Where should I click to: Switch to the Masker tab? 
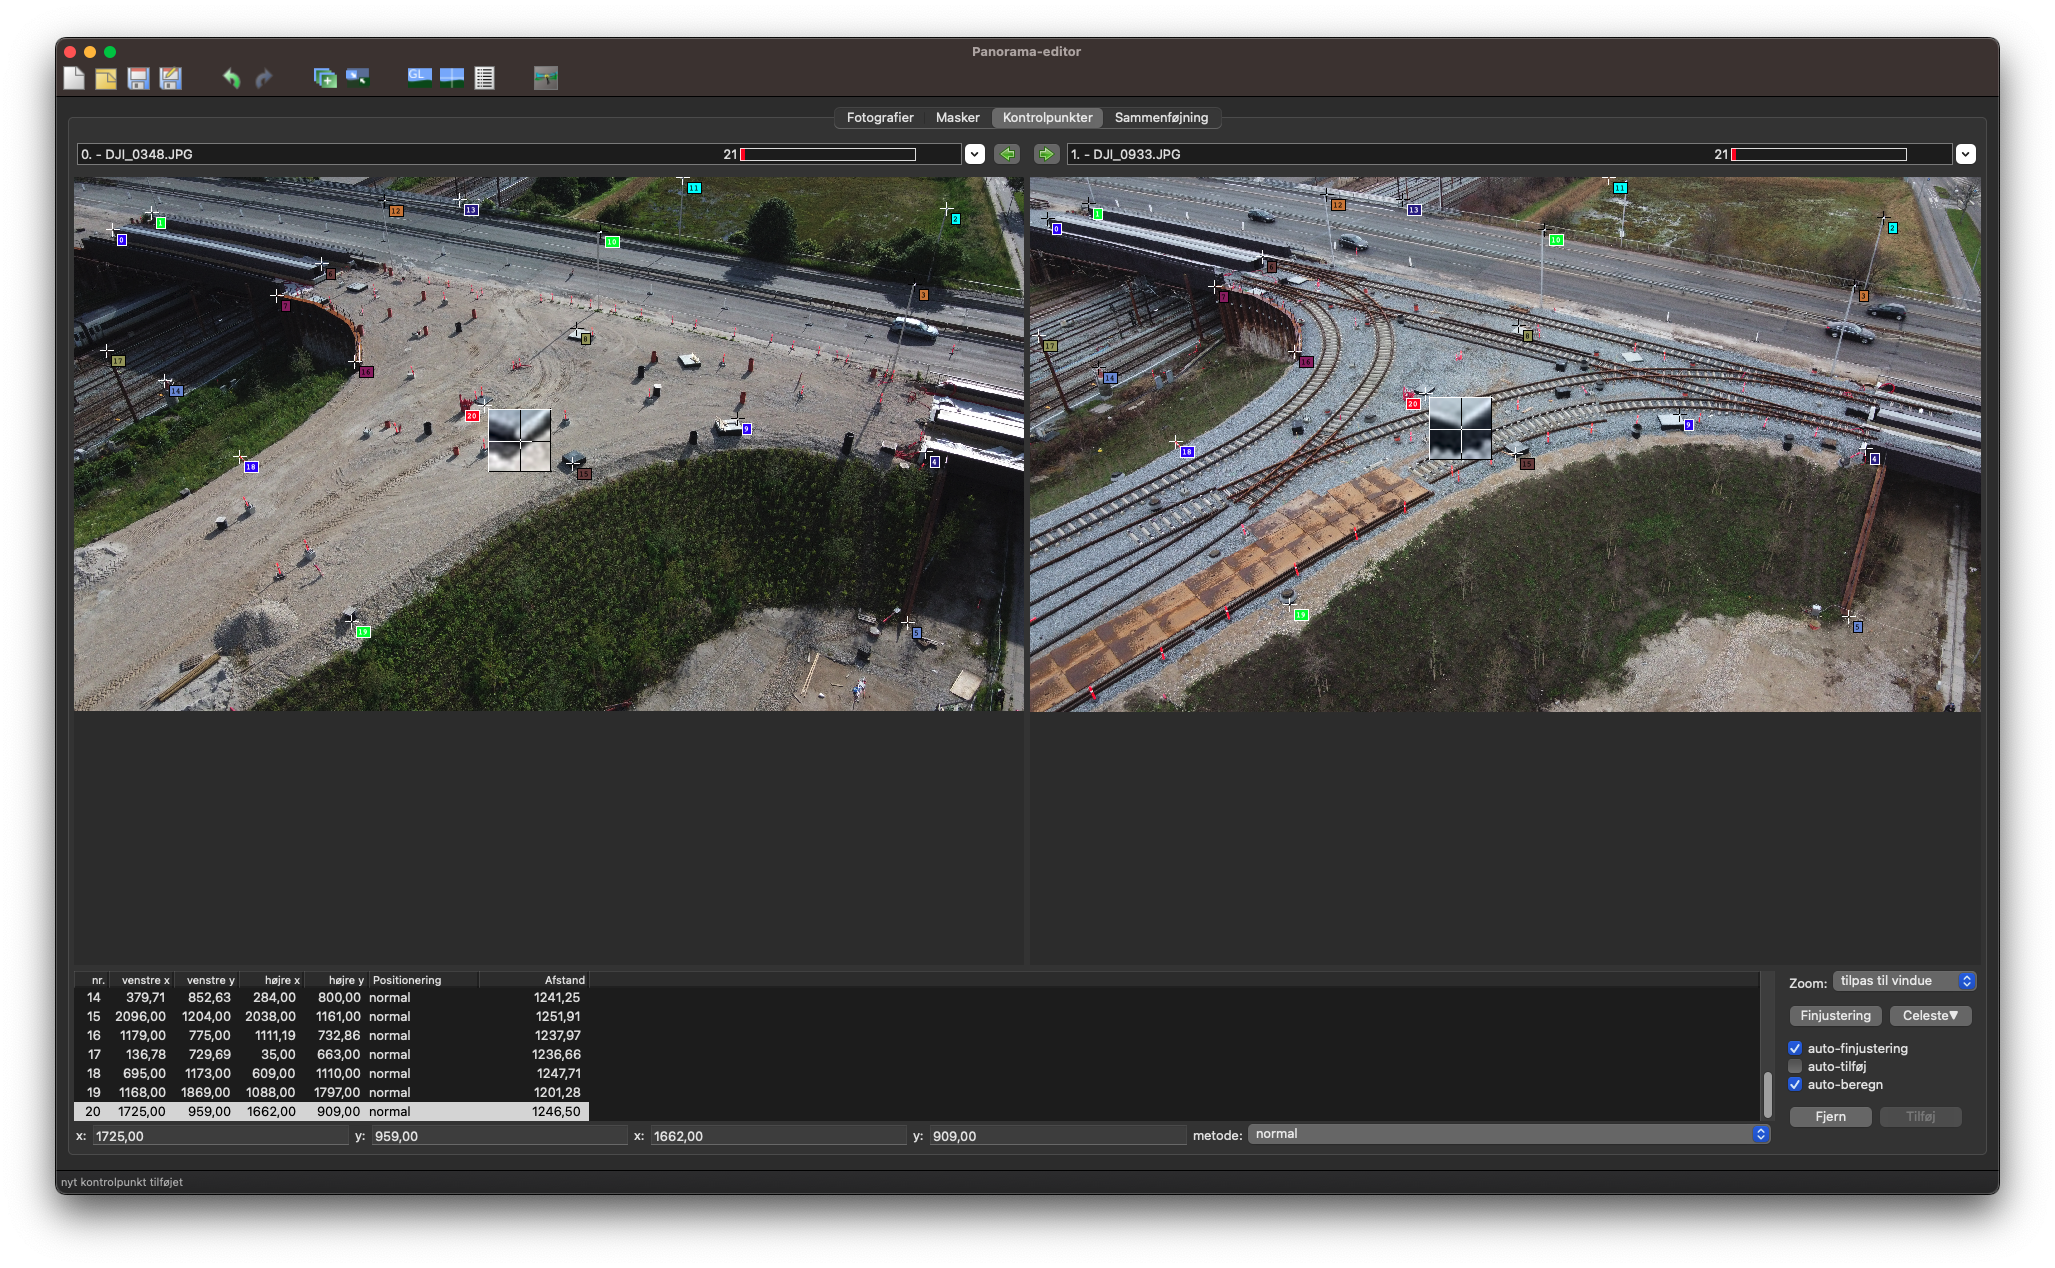point(957,118)
